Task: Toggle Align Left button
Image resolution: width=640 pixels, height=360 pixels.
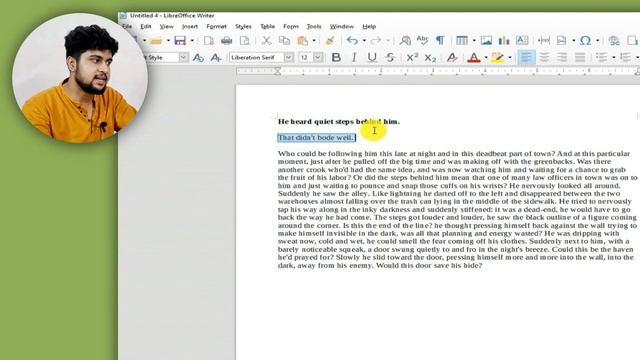Action: pyautogui.click(x=527, y=57)
